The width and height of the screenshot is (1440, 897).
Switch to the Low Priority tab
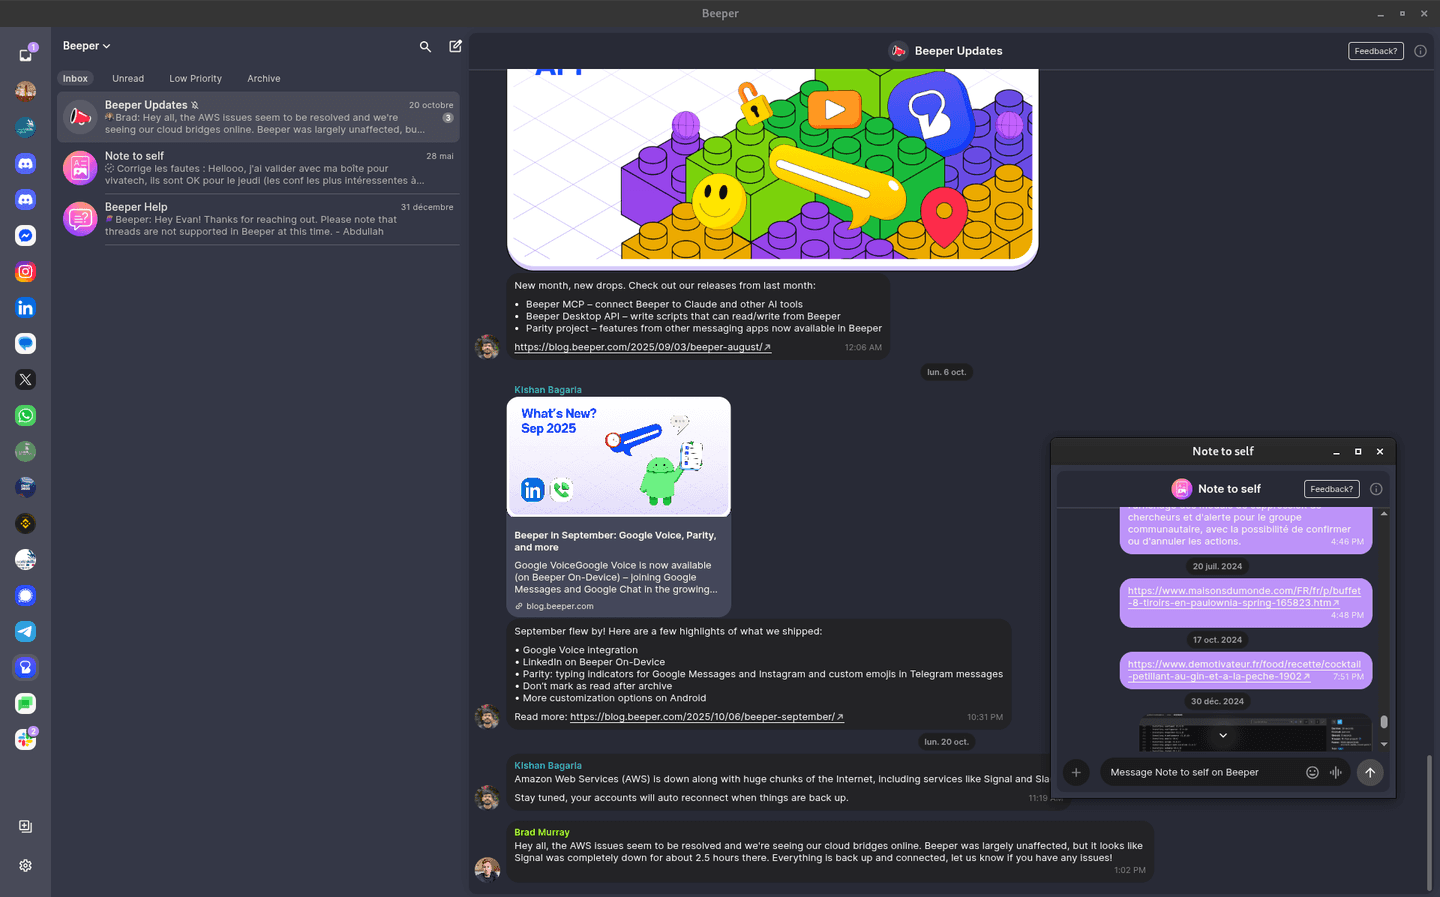pos(195,78)
